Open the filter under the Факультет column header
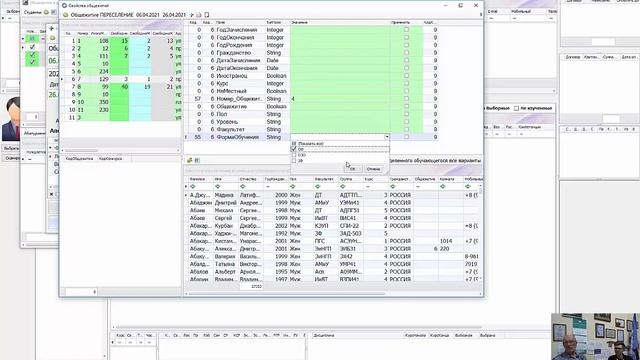The width and height of the screenshot is (640, 360). [318, 187]
